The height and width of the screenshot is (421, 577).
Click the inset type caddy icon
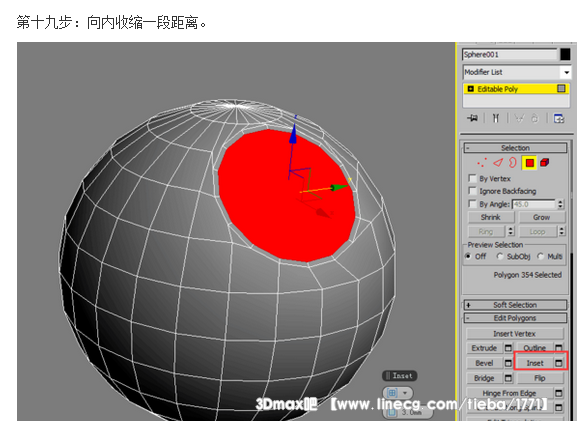tap(392, 393)
